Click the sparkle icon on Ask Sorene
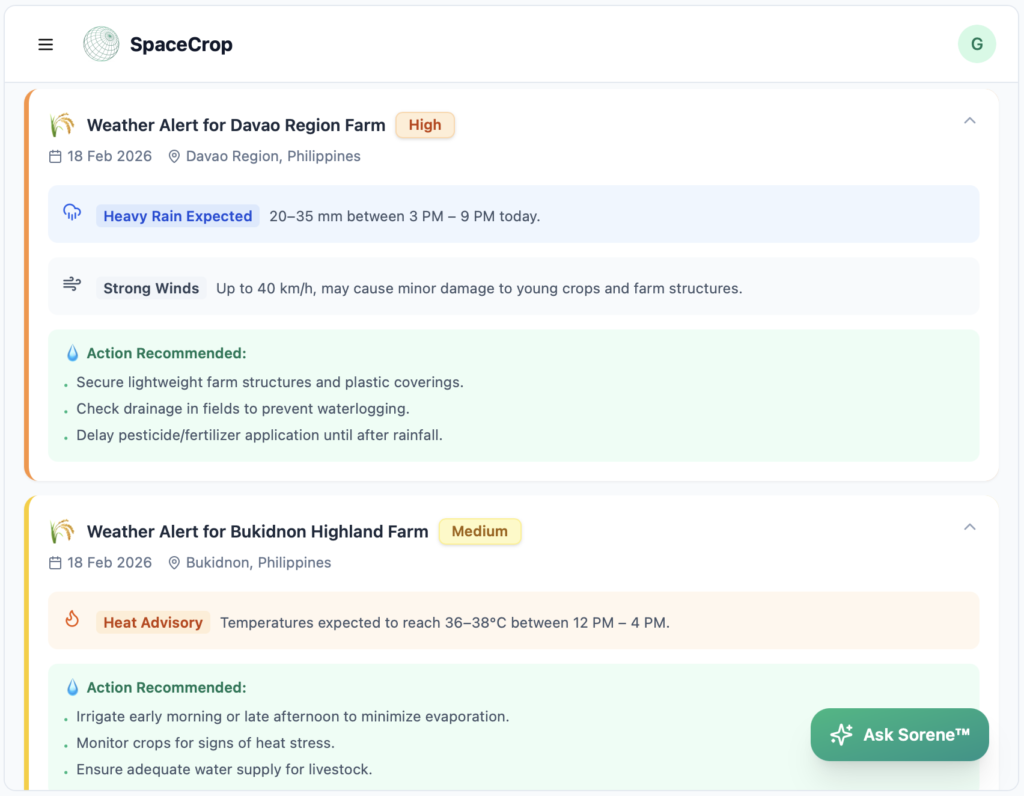1024x796 pixels. pyautogui.click(x=841, y=735)
